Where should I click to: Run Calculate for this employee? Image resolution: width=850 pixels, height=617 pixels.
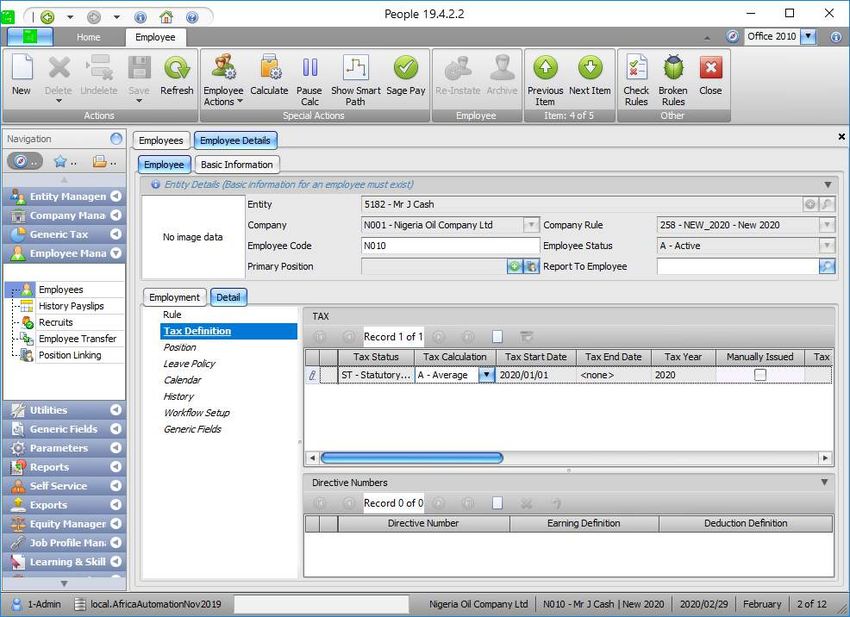(x=269, y=76)
